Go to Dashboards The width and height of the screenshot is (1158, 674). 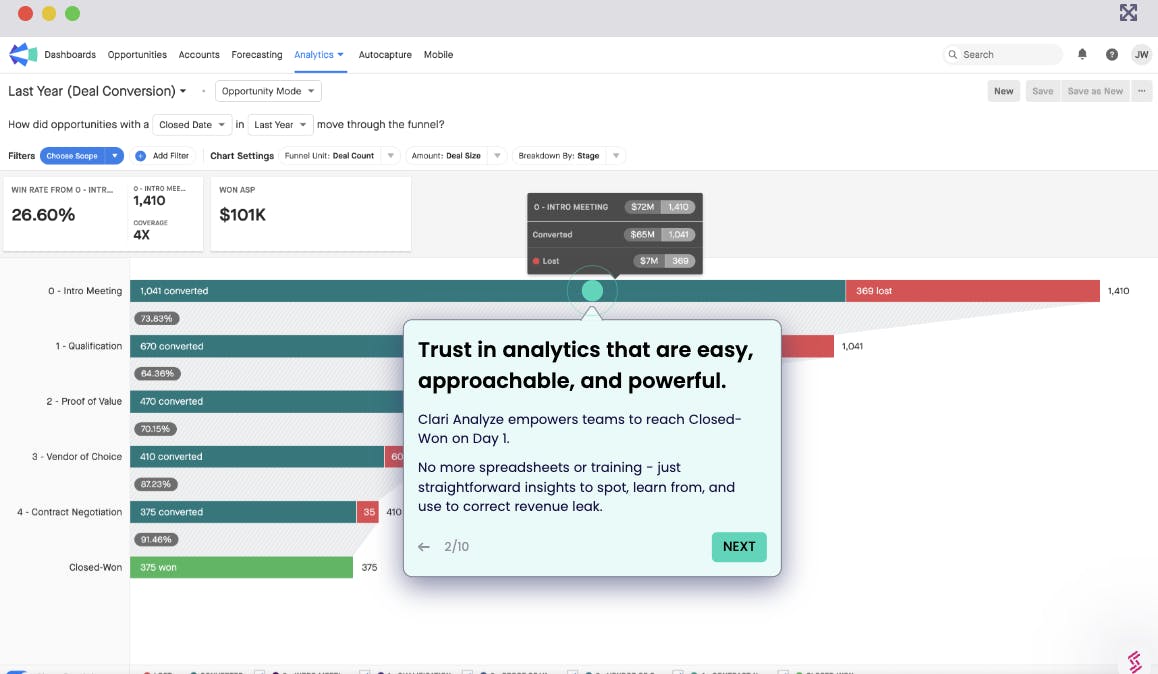[x=70, y=55]
